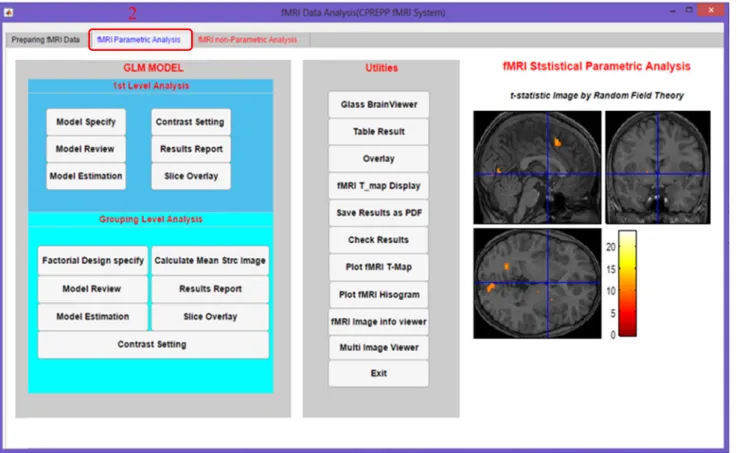Open the Table Result utility

379,132
